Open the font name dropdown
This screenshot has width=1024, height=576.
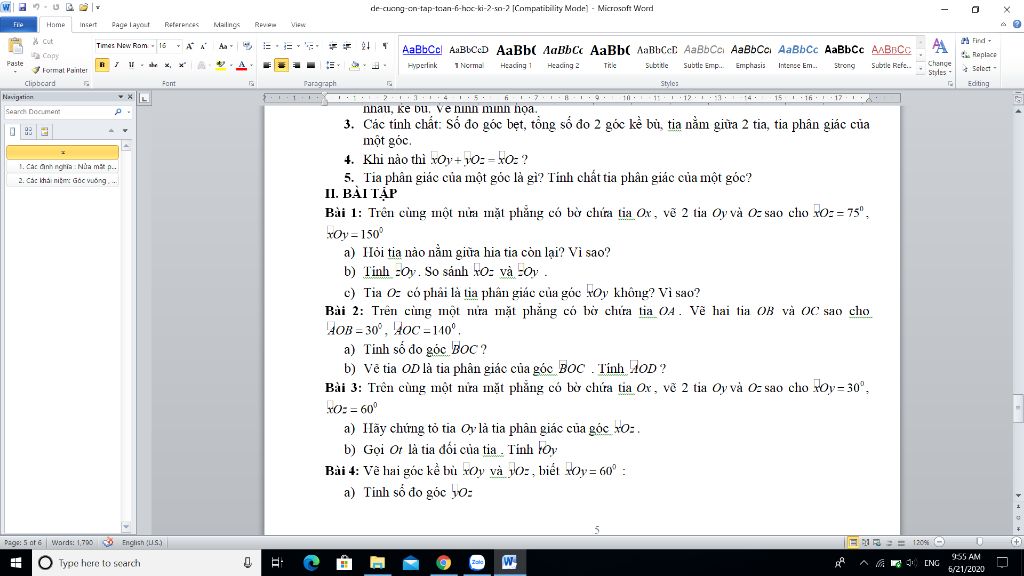(152, 46)
